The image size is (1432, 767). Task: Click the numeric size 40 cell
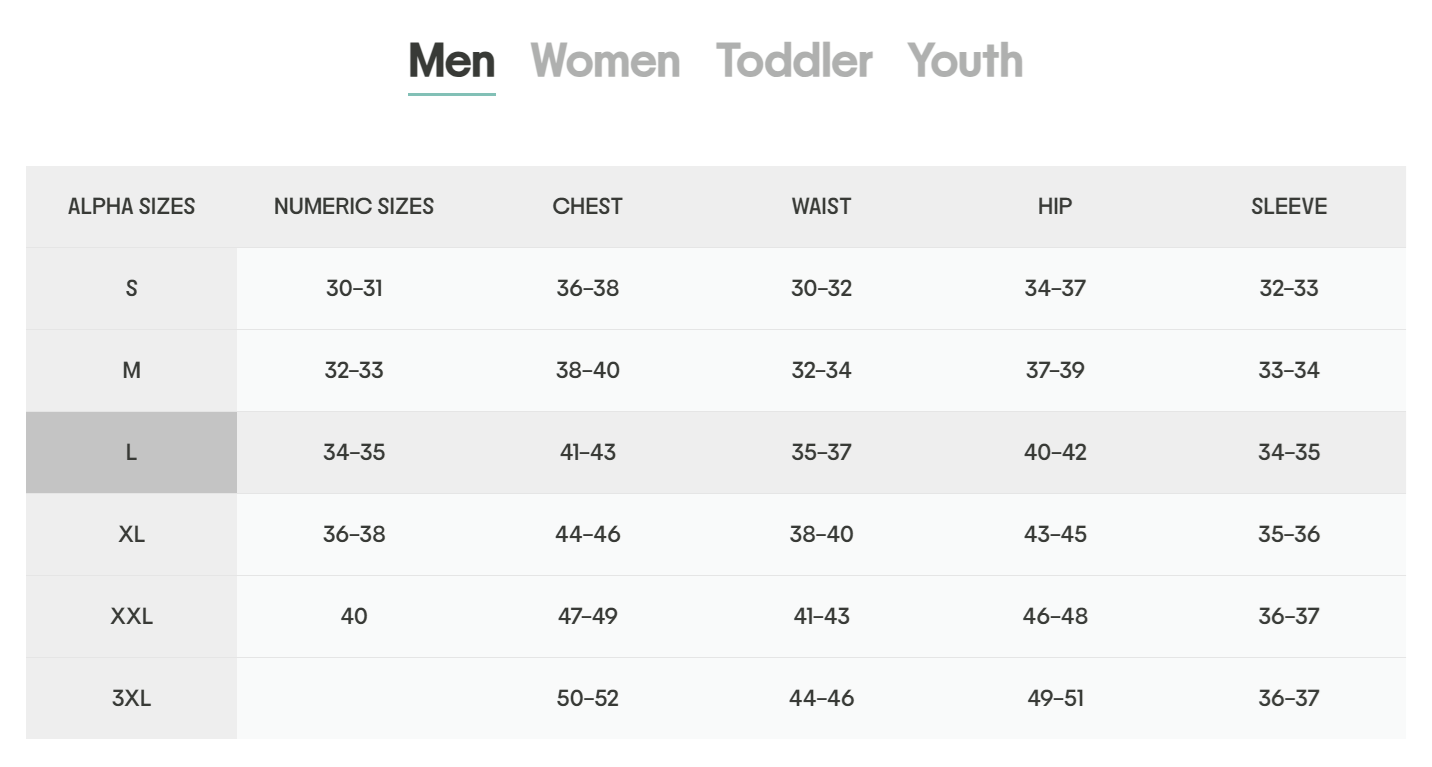click(x=354, y=616)
